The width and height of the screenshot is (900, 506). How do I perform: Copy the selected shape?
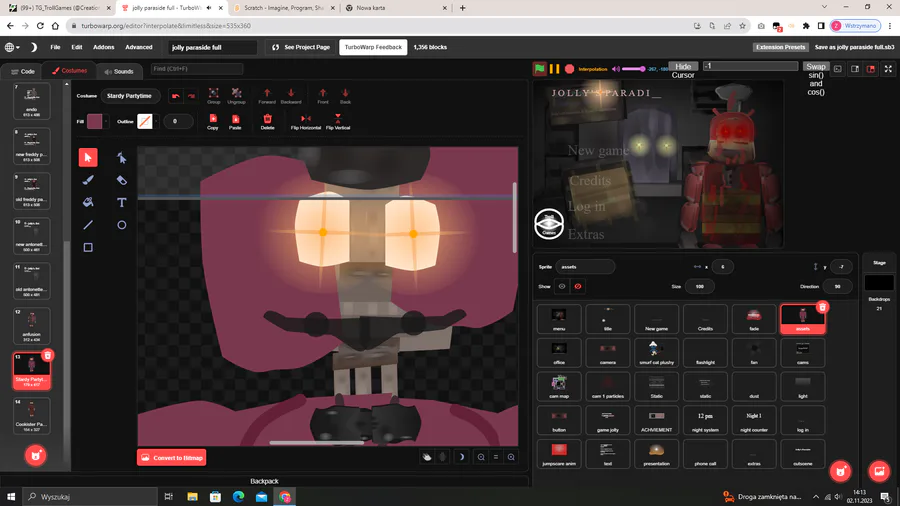click(213, 122)
